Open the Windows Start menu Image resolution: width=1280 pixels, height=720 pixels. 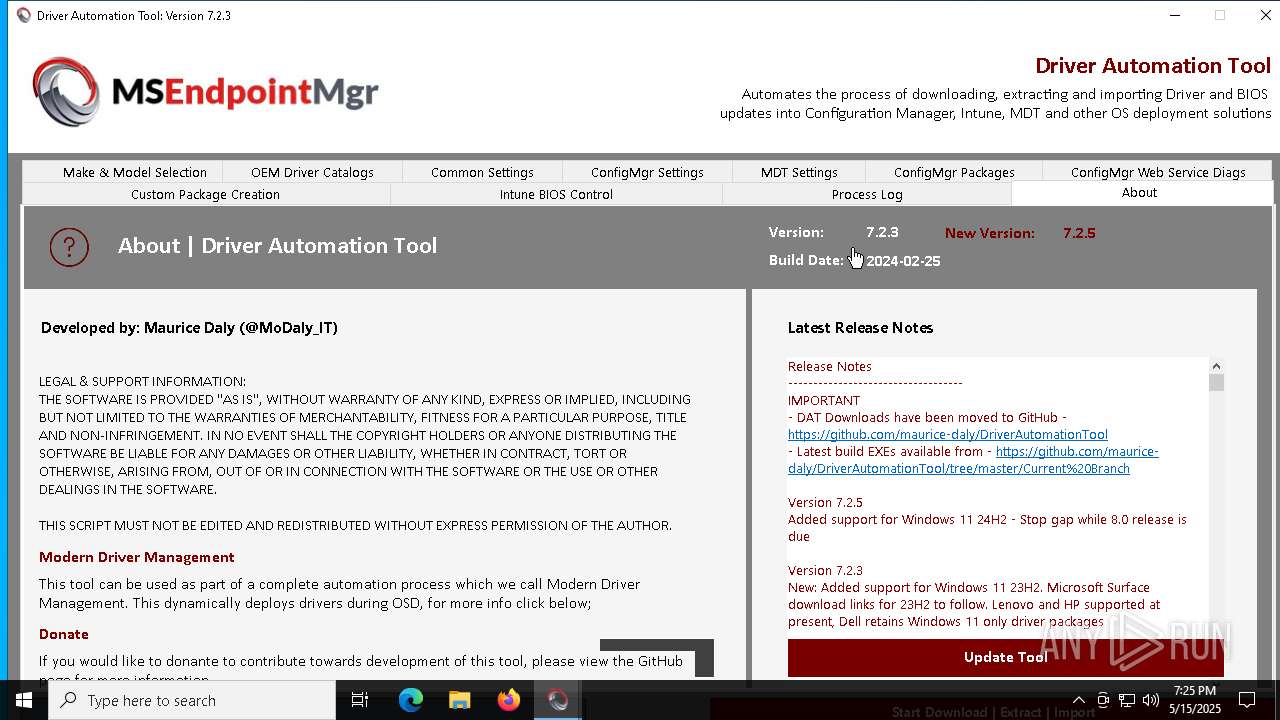[24, 700]
